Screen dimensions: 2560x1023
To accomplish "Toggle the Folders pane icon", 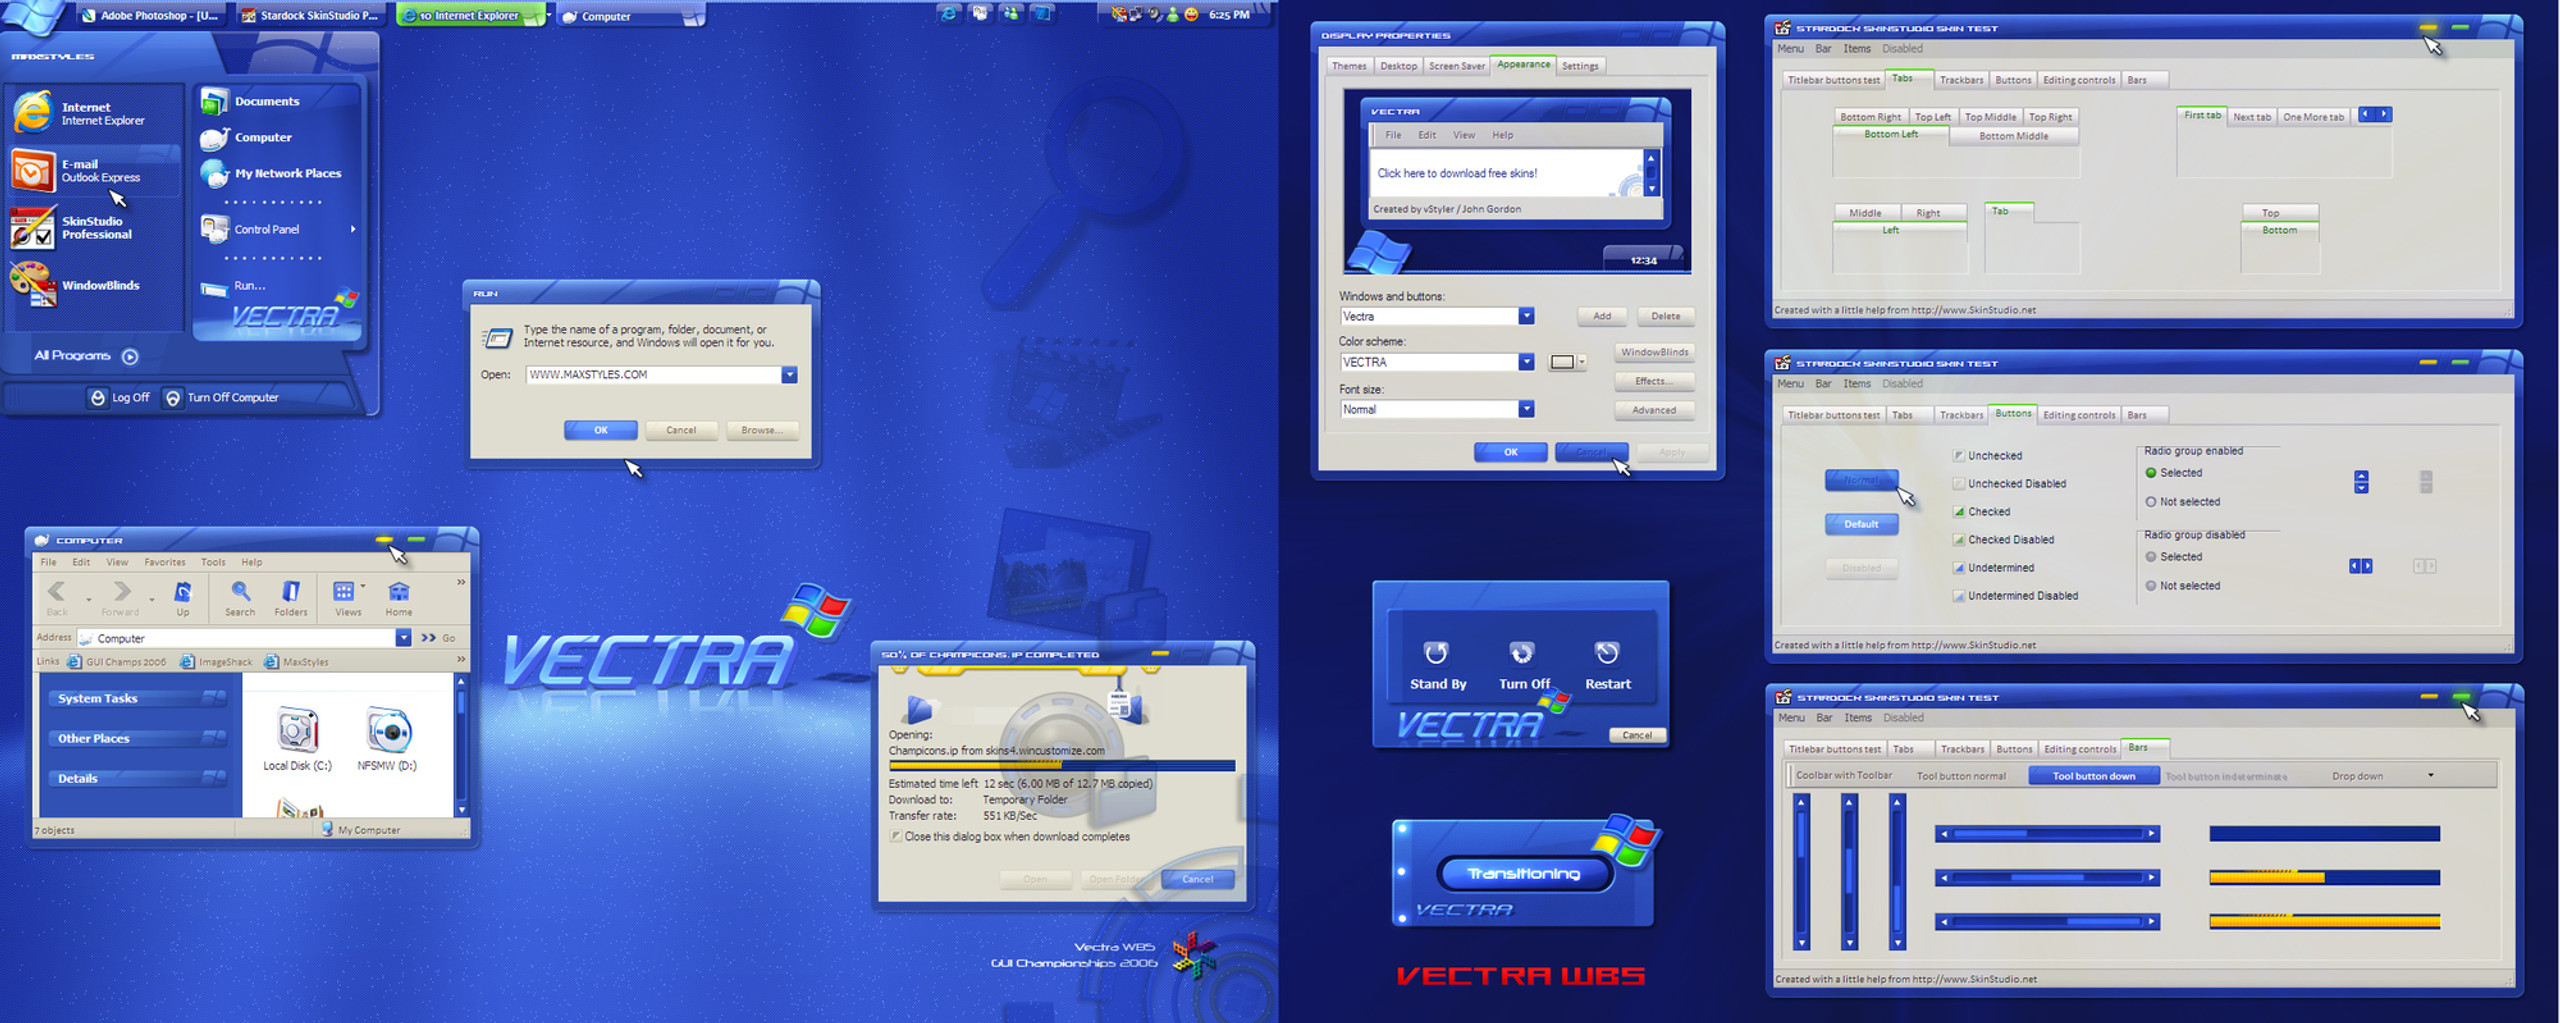I will click(291, 597).
